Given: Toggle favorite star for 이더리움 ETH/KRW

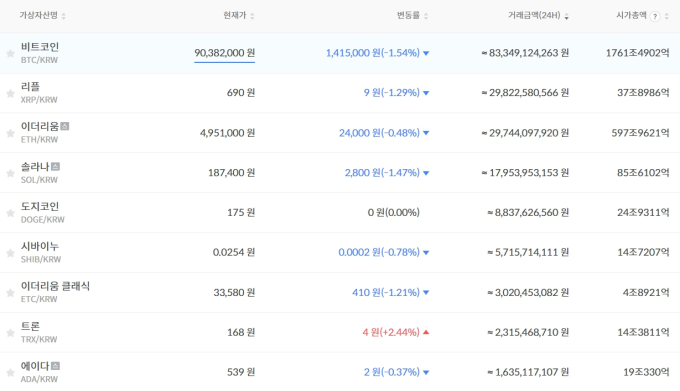Looking at the screenshot, I should point(10,133).
